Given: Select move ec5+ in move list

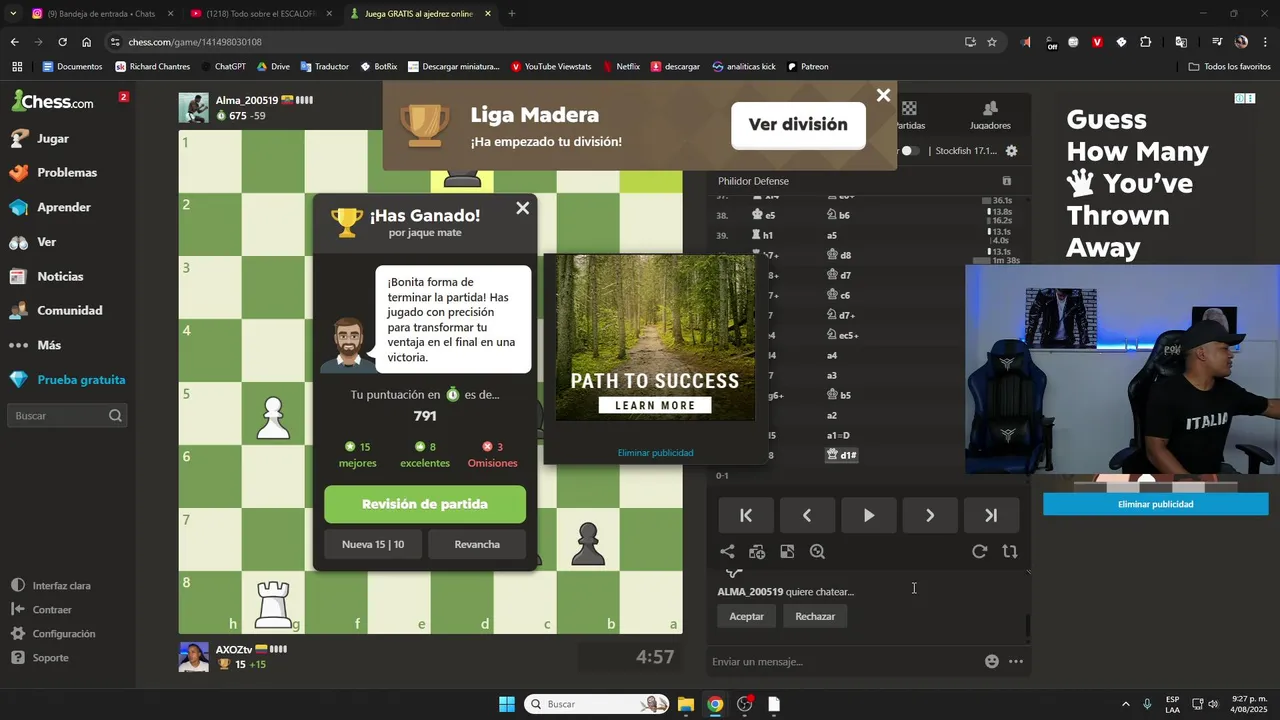Looking at the screenshot, I should [842, 335].
